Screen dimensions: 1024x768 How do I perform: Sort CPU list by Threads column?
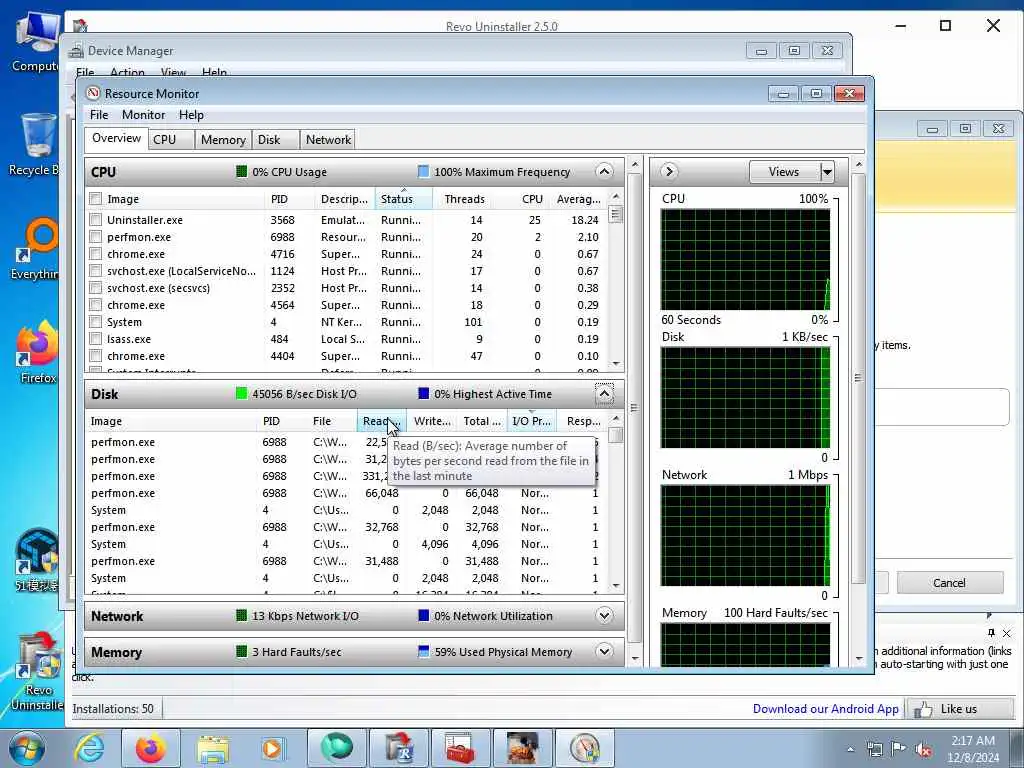(464, 199)
